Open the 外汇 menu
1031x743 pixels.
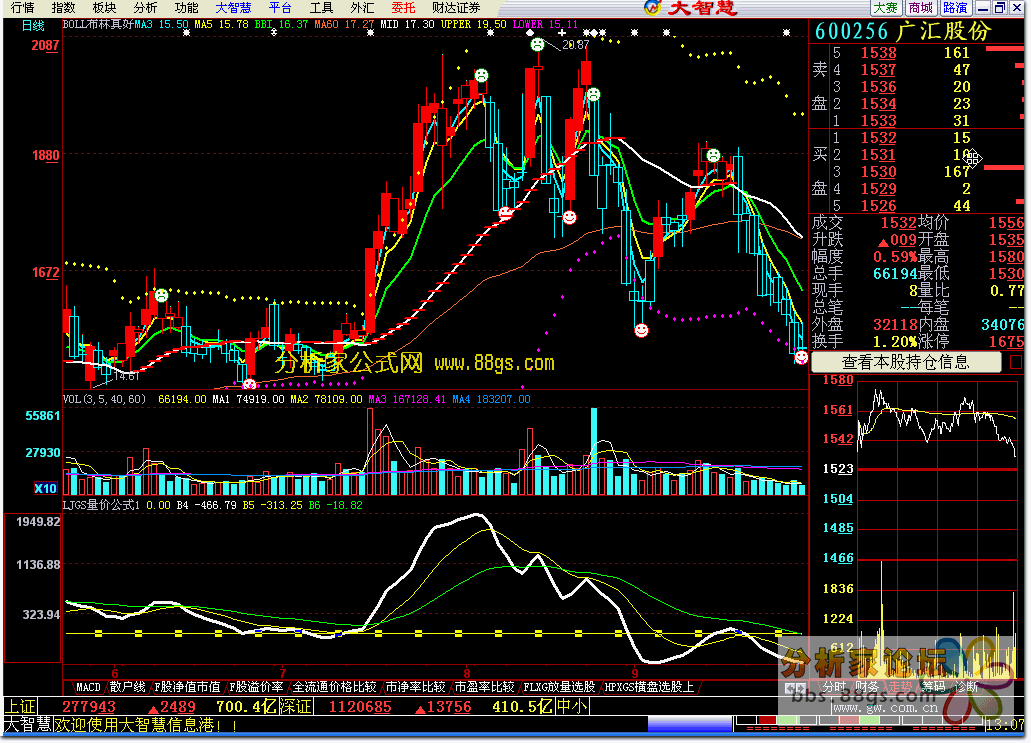point(362,8)
